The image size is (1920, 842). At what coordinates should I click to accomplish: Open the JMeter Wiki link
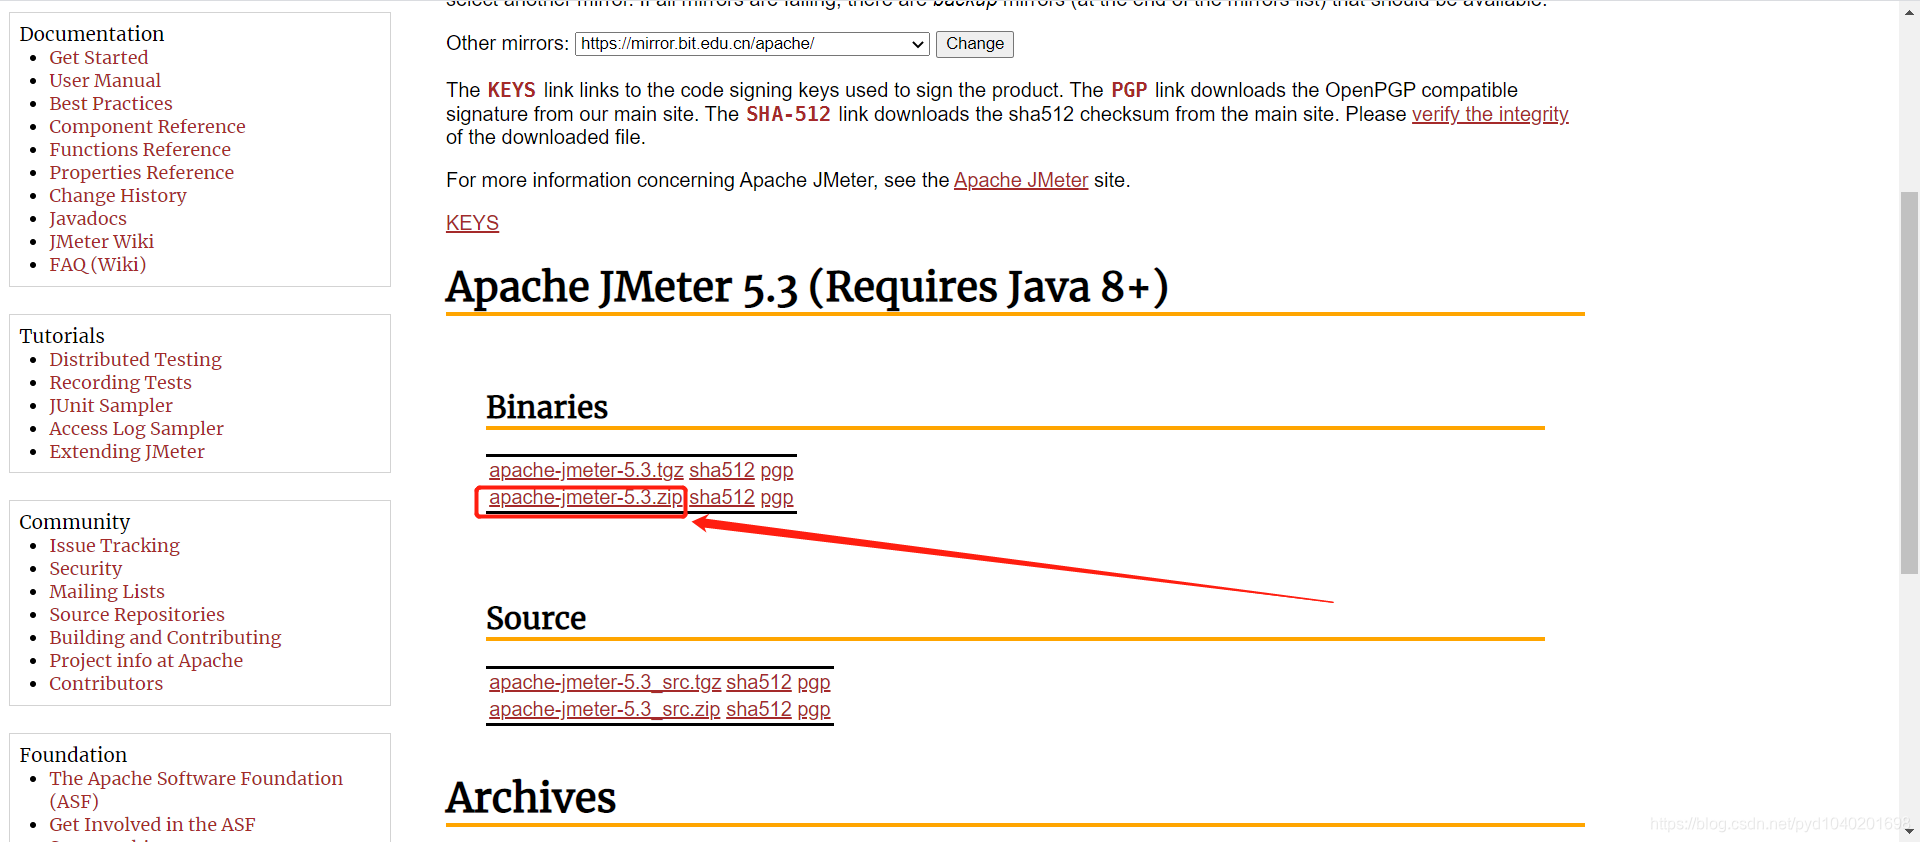click(102, 242)
